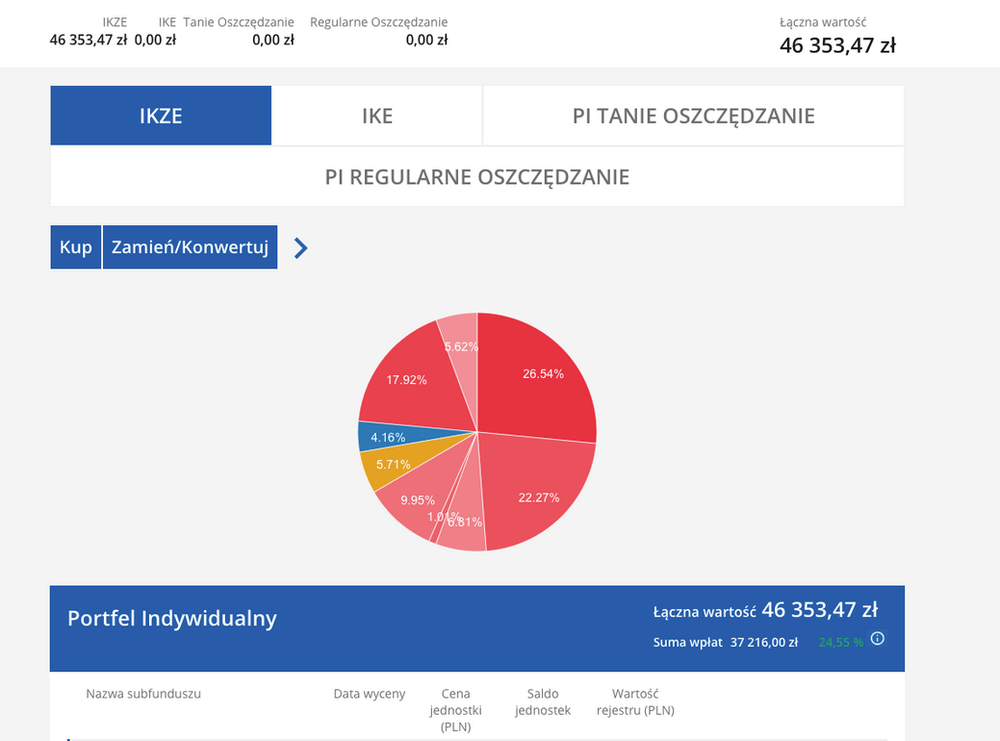Switch to the IKZE tab
Viewport: 1000px width, 741px height.
[161, 115]
